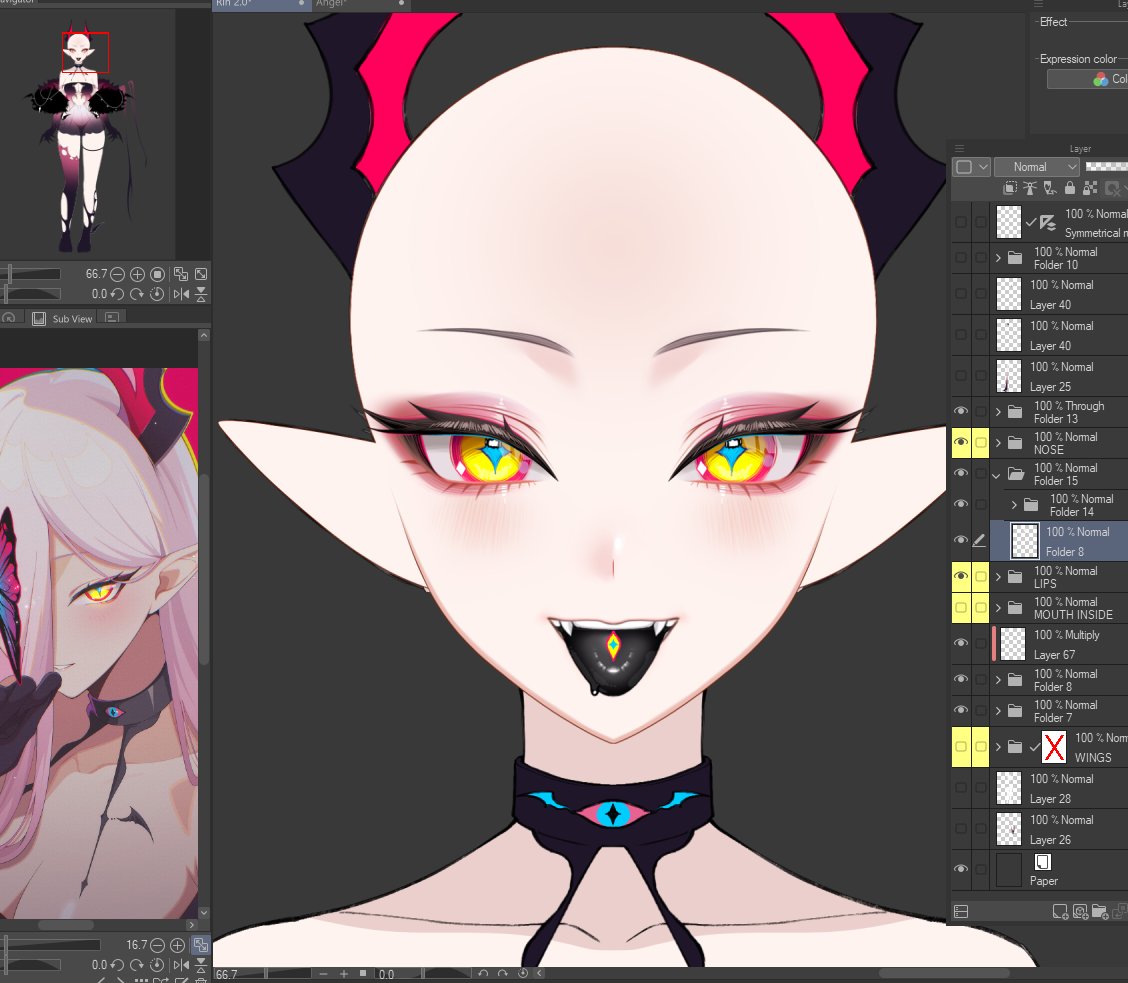Open the tab right of Sub View

pyautogui.click(x=112, y=317)
